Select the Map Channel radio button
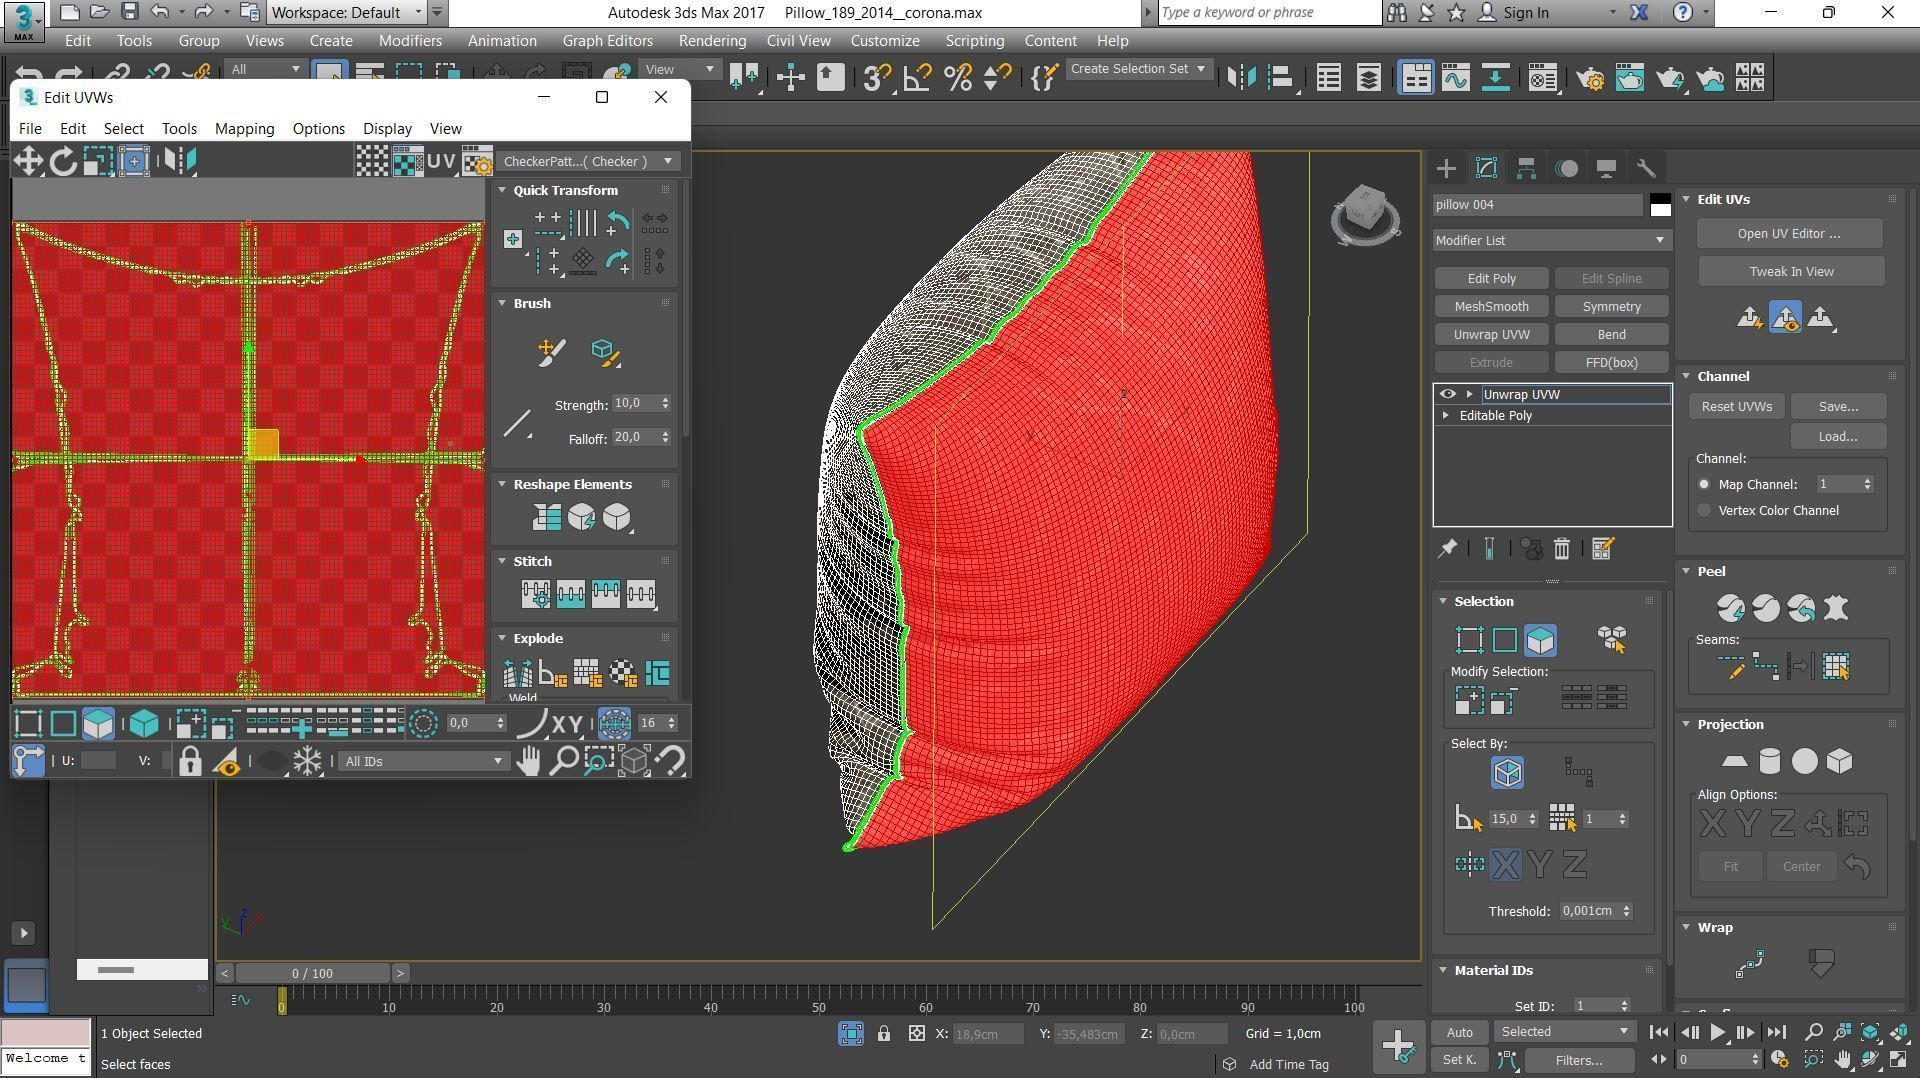The width and height of the screenshot is (1920, 1078). point(1704,485)
